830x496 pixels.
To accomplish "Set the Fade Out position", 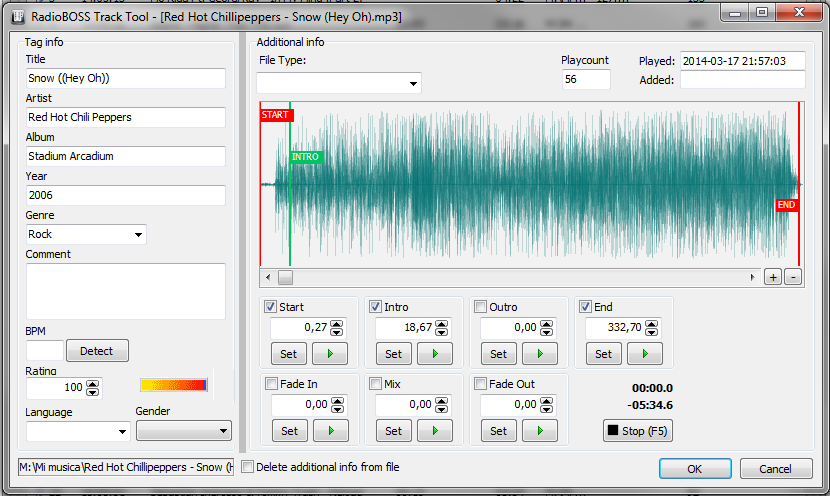I will tap(498, 431).
